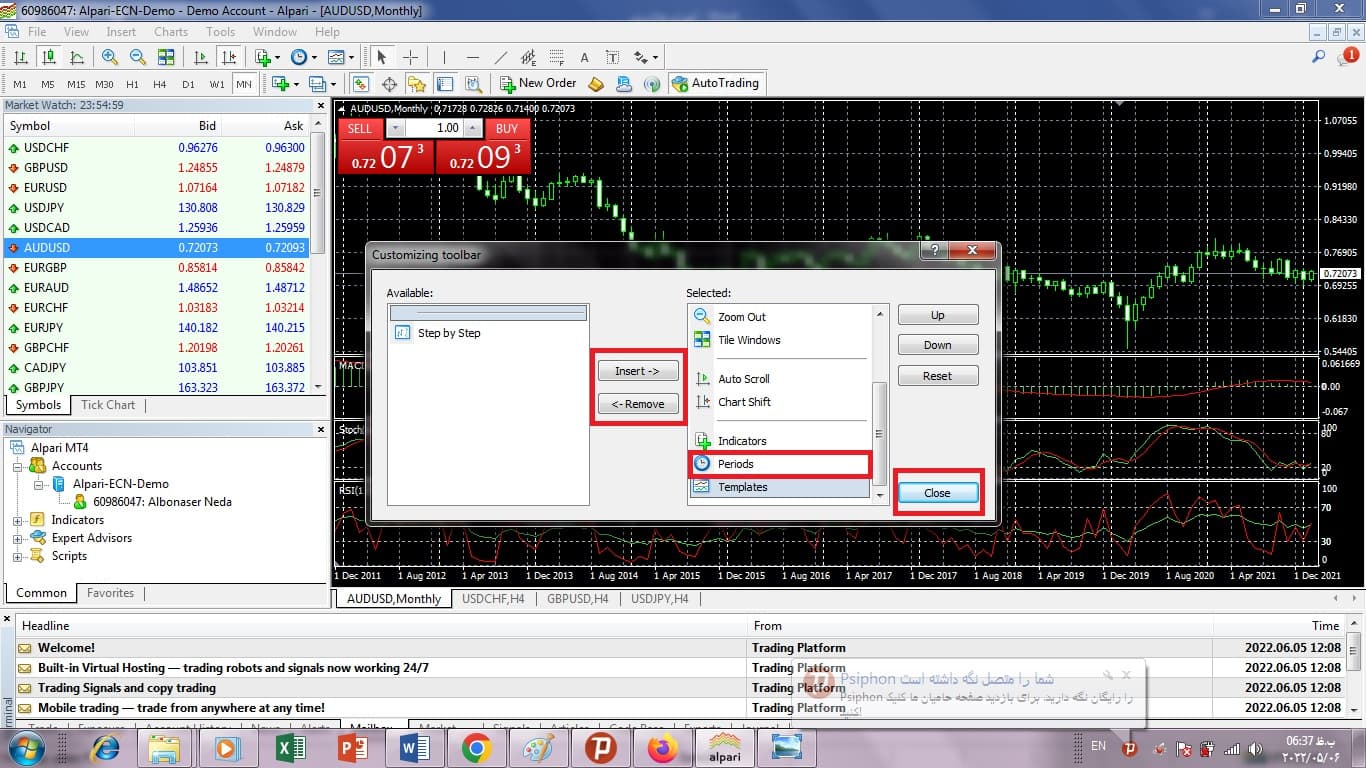Switch chart to H1 timeframe
This screenshot has width=1366, height=768.
pyautogui.click(x=132, y=84)
